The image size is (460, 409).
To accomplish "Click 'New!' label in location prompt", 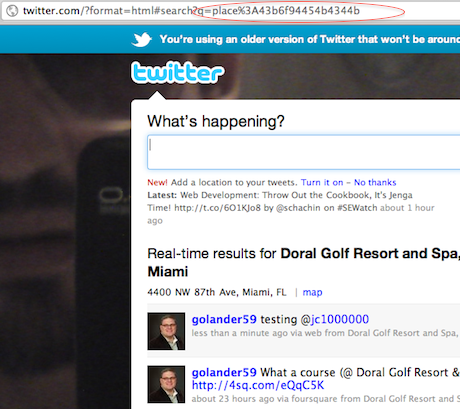I will (x=157, y=182).
